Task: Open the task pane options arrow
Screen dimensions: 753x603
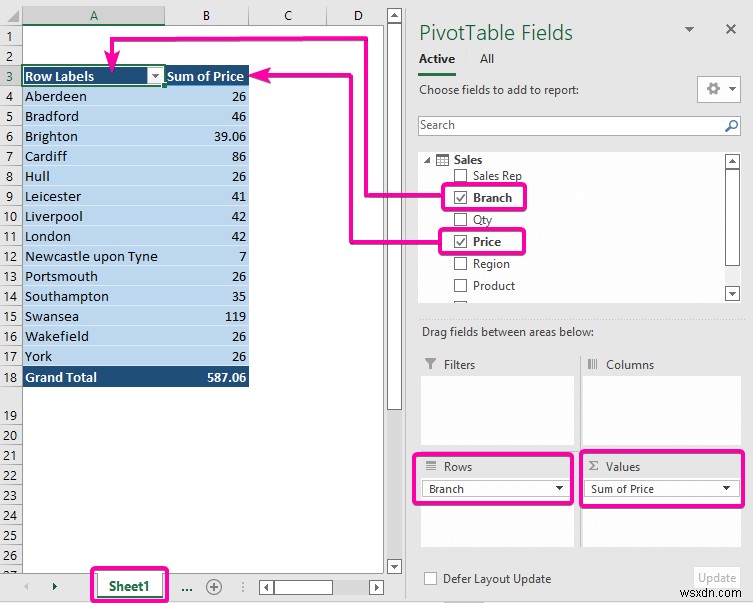Action: click(x=689, y=30)
